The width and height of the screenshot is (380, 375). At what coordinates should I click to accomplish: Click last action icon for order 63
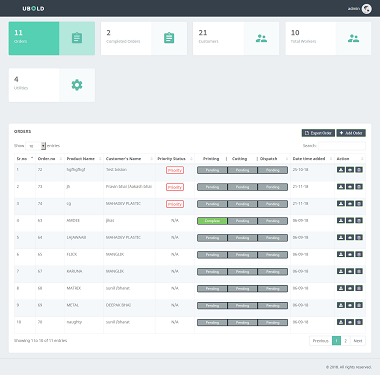359,220
